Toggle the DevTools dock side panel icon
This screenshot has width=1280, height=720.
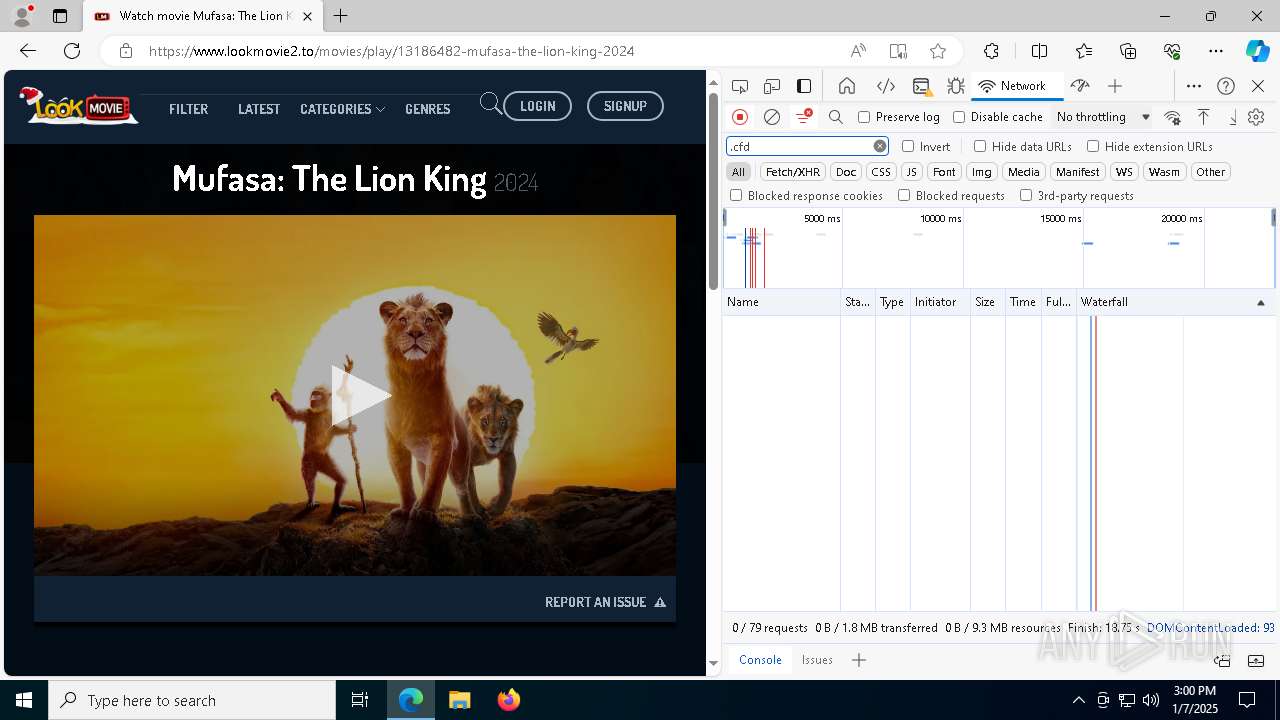click(804, 86)
